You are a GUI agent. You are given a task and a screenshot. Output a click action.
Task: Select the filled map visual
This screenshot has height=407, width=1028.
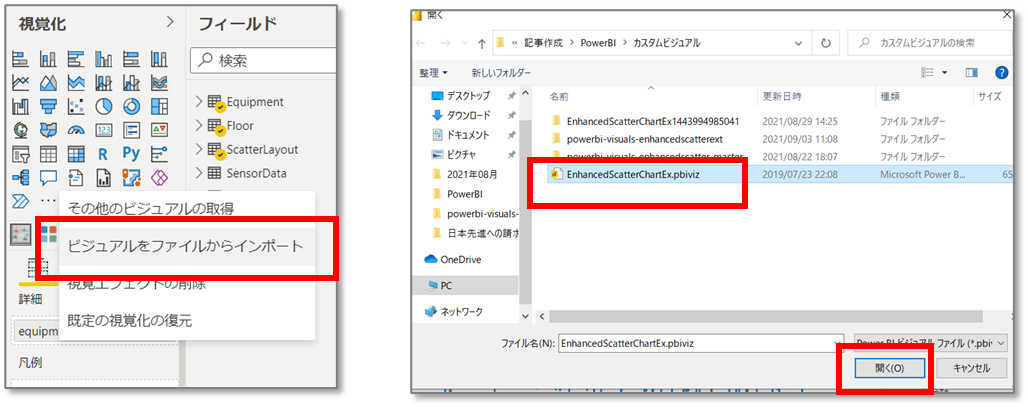point(48,129)
